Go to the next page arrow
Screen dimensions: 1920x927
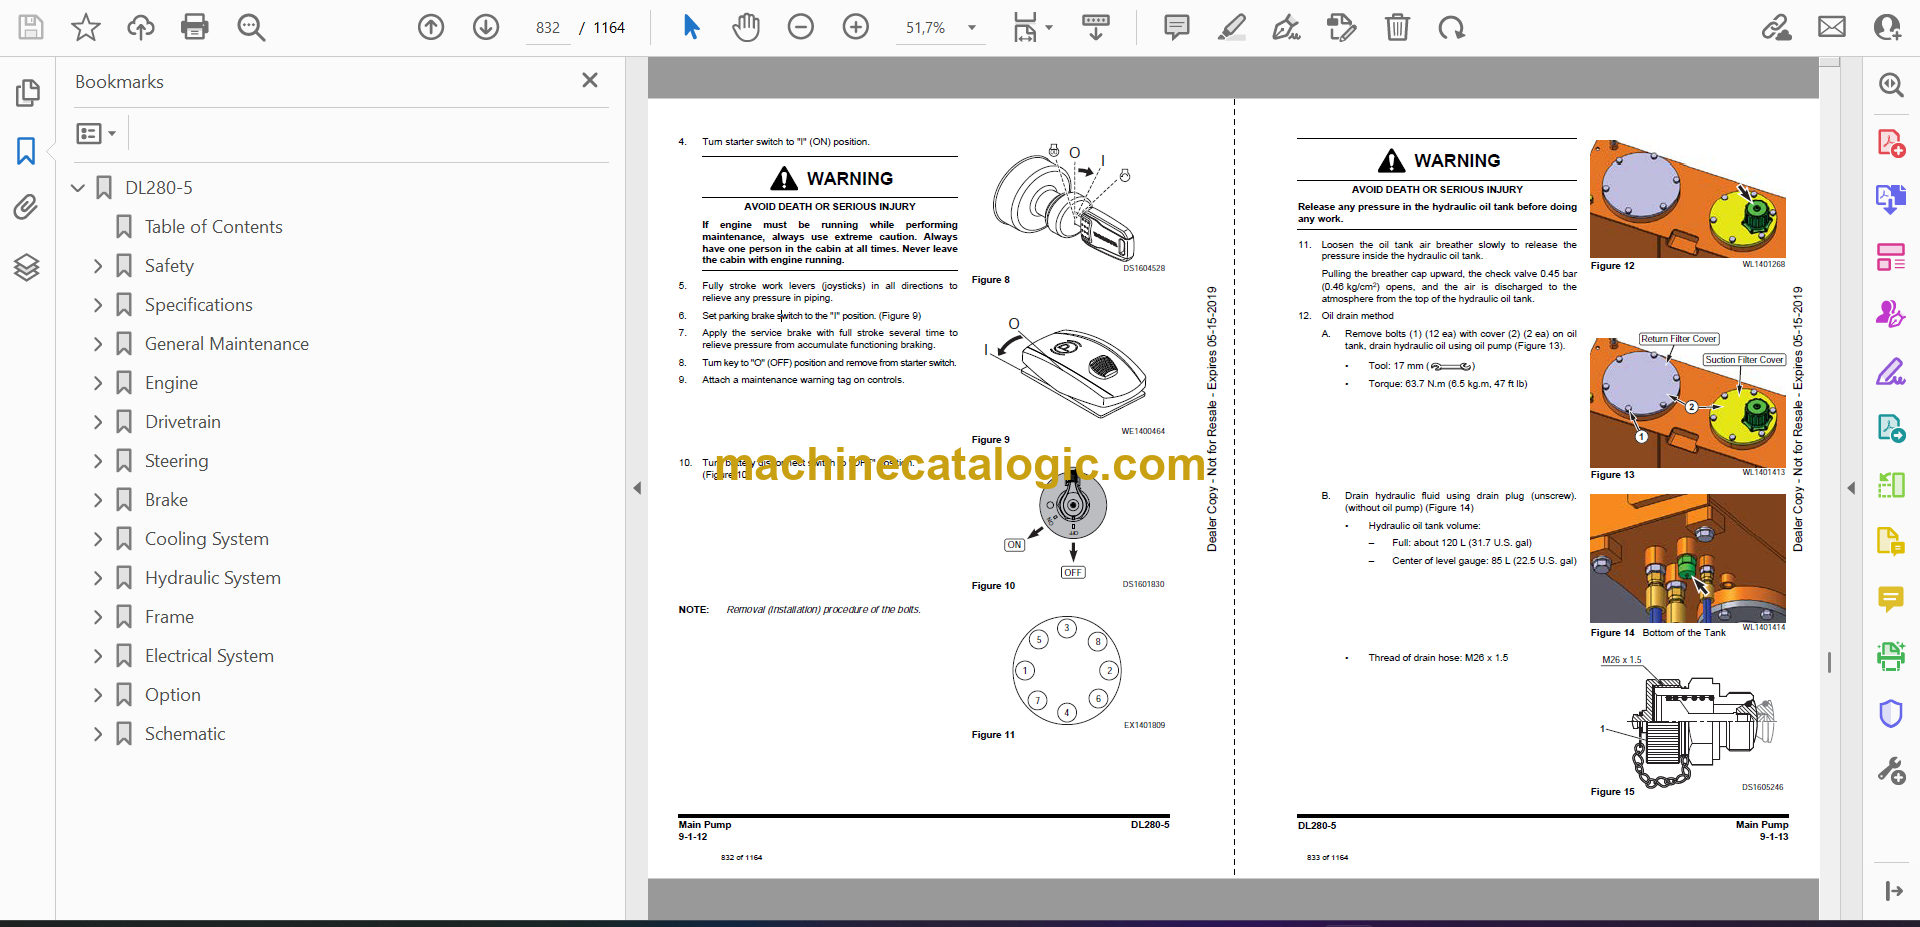coord(486,27)
